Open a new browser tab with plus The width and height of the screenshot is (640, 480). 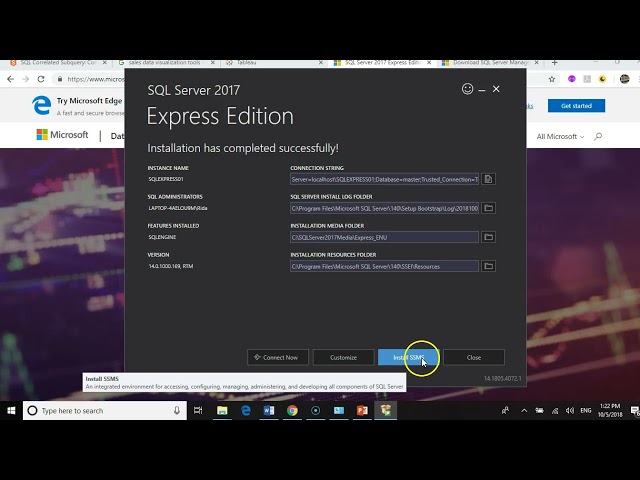point(554,62)
